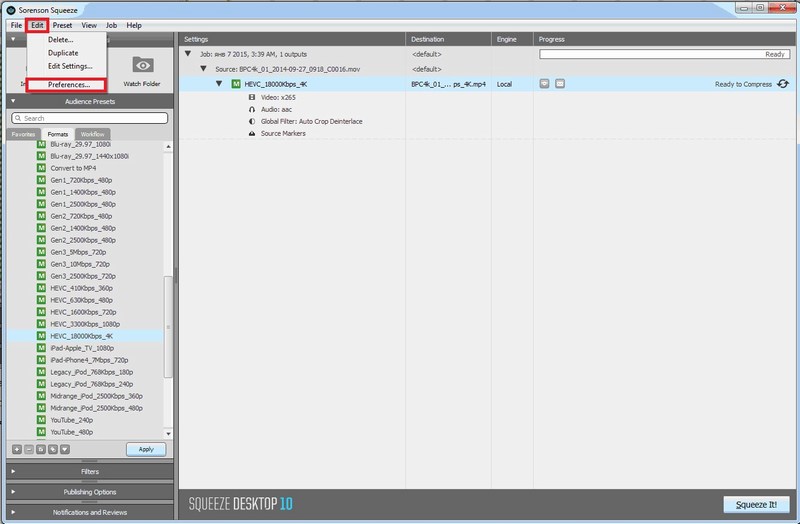Click the Audio: aac headphones icon
Screen dimensions: 800x524
pos(252,109)
